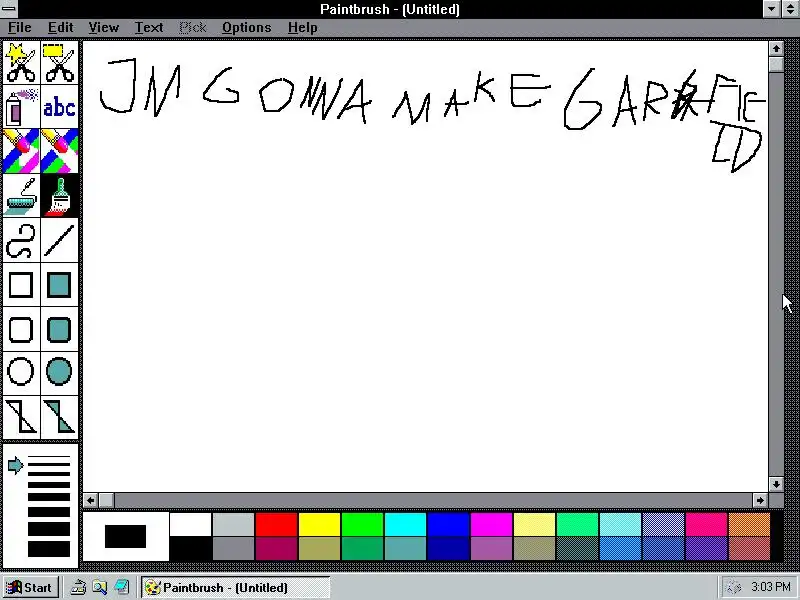Select the Airbrush spray can tool
The height and width of the screenshot is (600, 800).
21,107
